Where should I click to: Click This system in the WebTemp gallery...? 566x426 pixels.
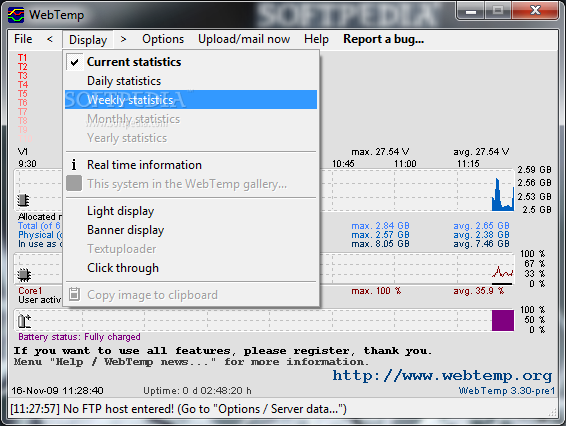191,184
